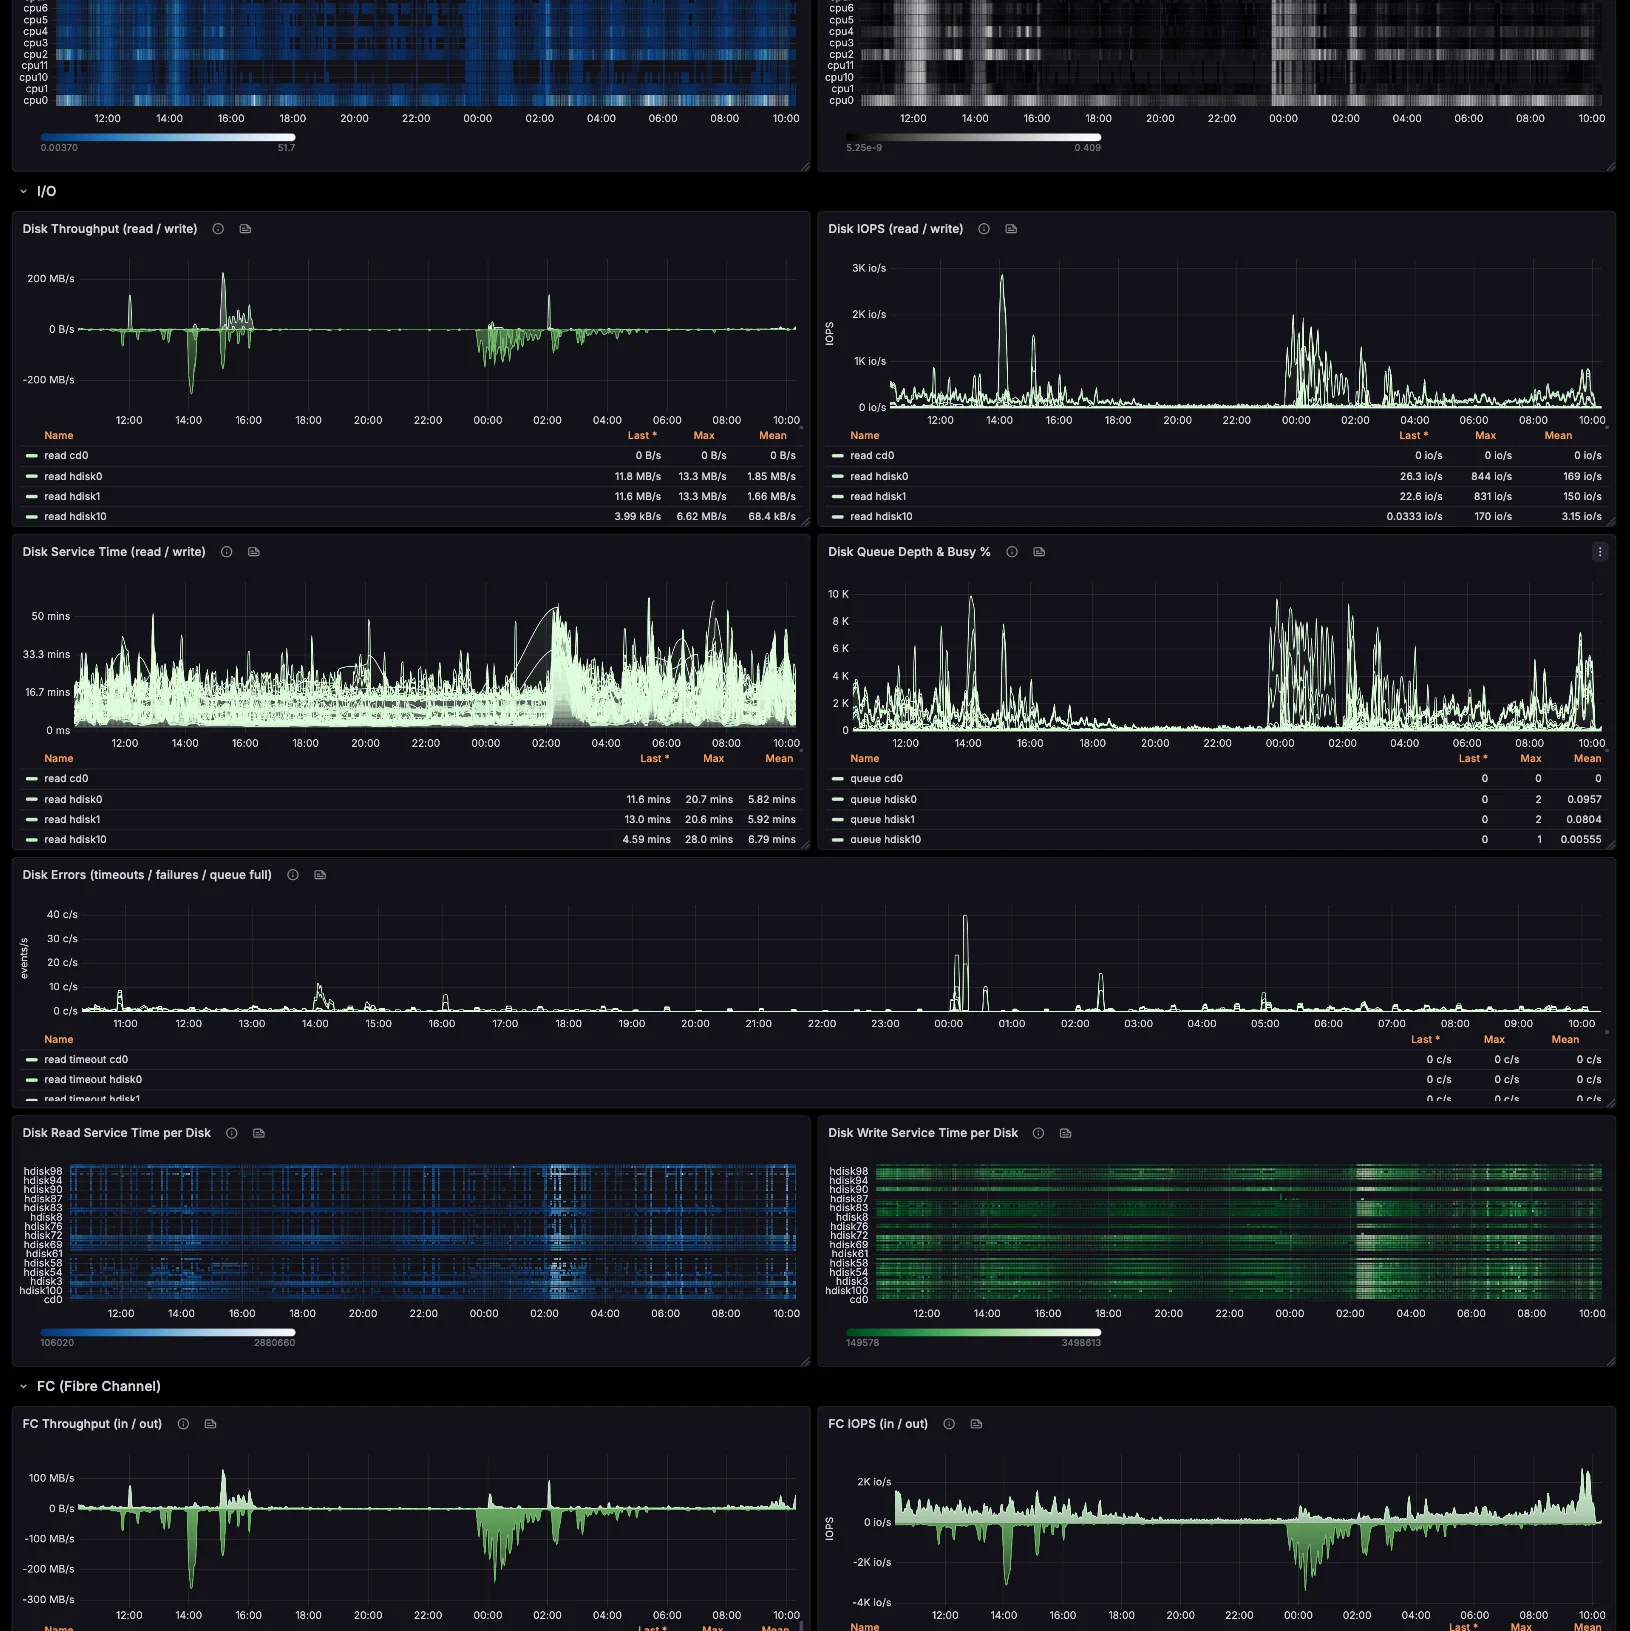The width and height of the screenshot is (1630, 1631).
Task: Click the FC Throughput (in / out) title
Action: [x=92, y=1424]
